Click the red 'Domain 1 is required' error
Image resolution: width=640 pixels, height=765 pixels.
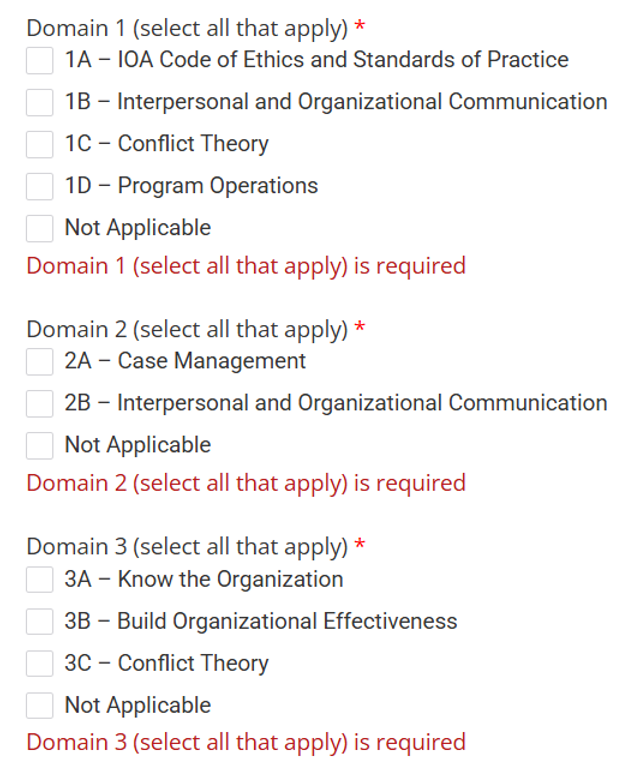click(x=246, y=266)
